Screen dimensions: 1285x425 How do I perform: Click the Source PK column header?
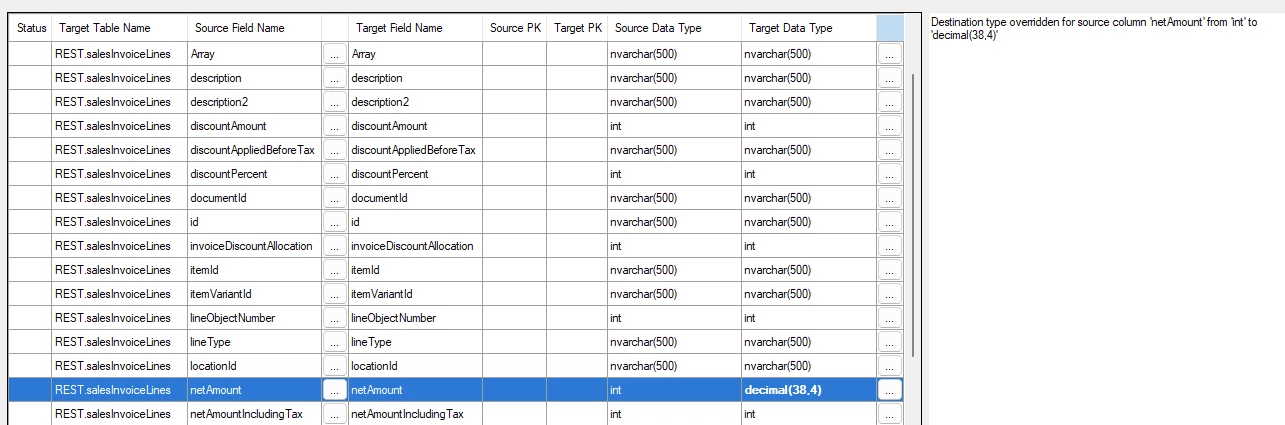(514, 28)
